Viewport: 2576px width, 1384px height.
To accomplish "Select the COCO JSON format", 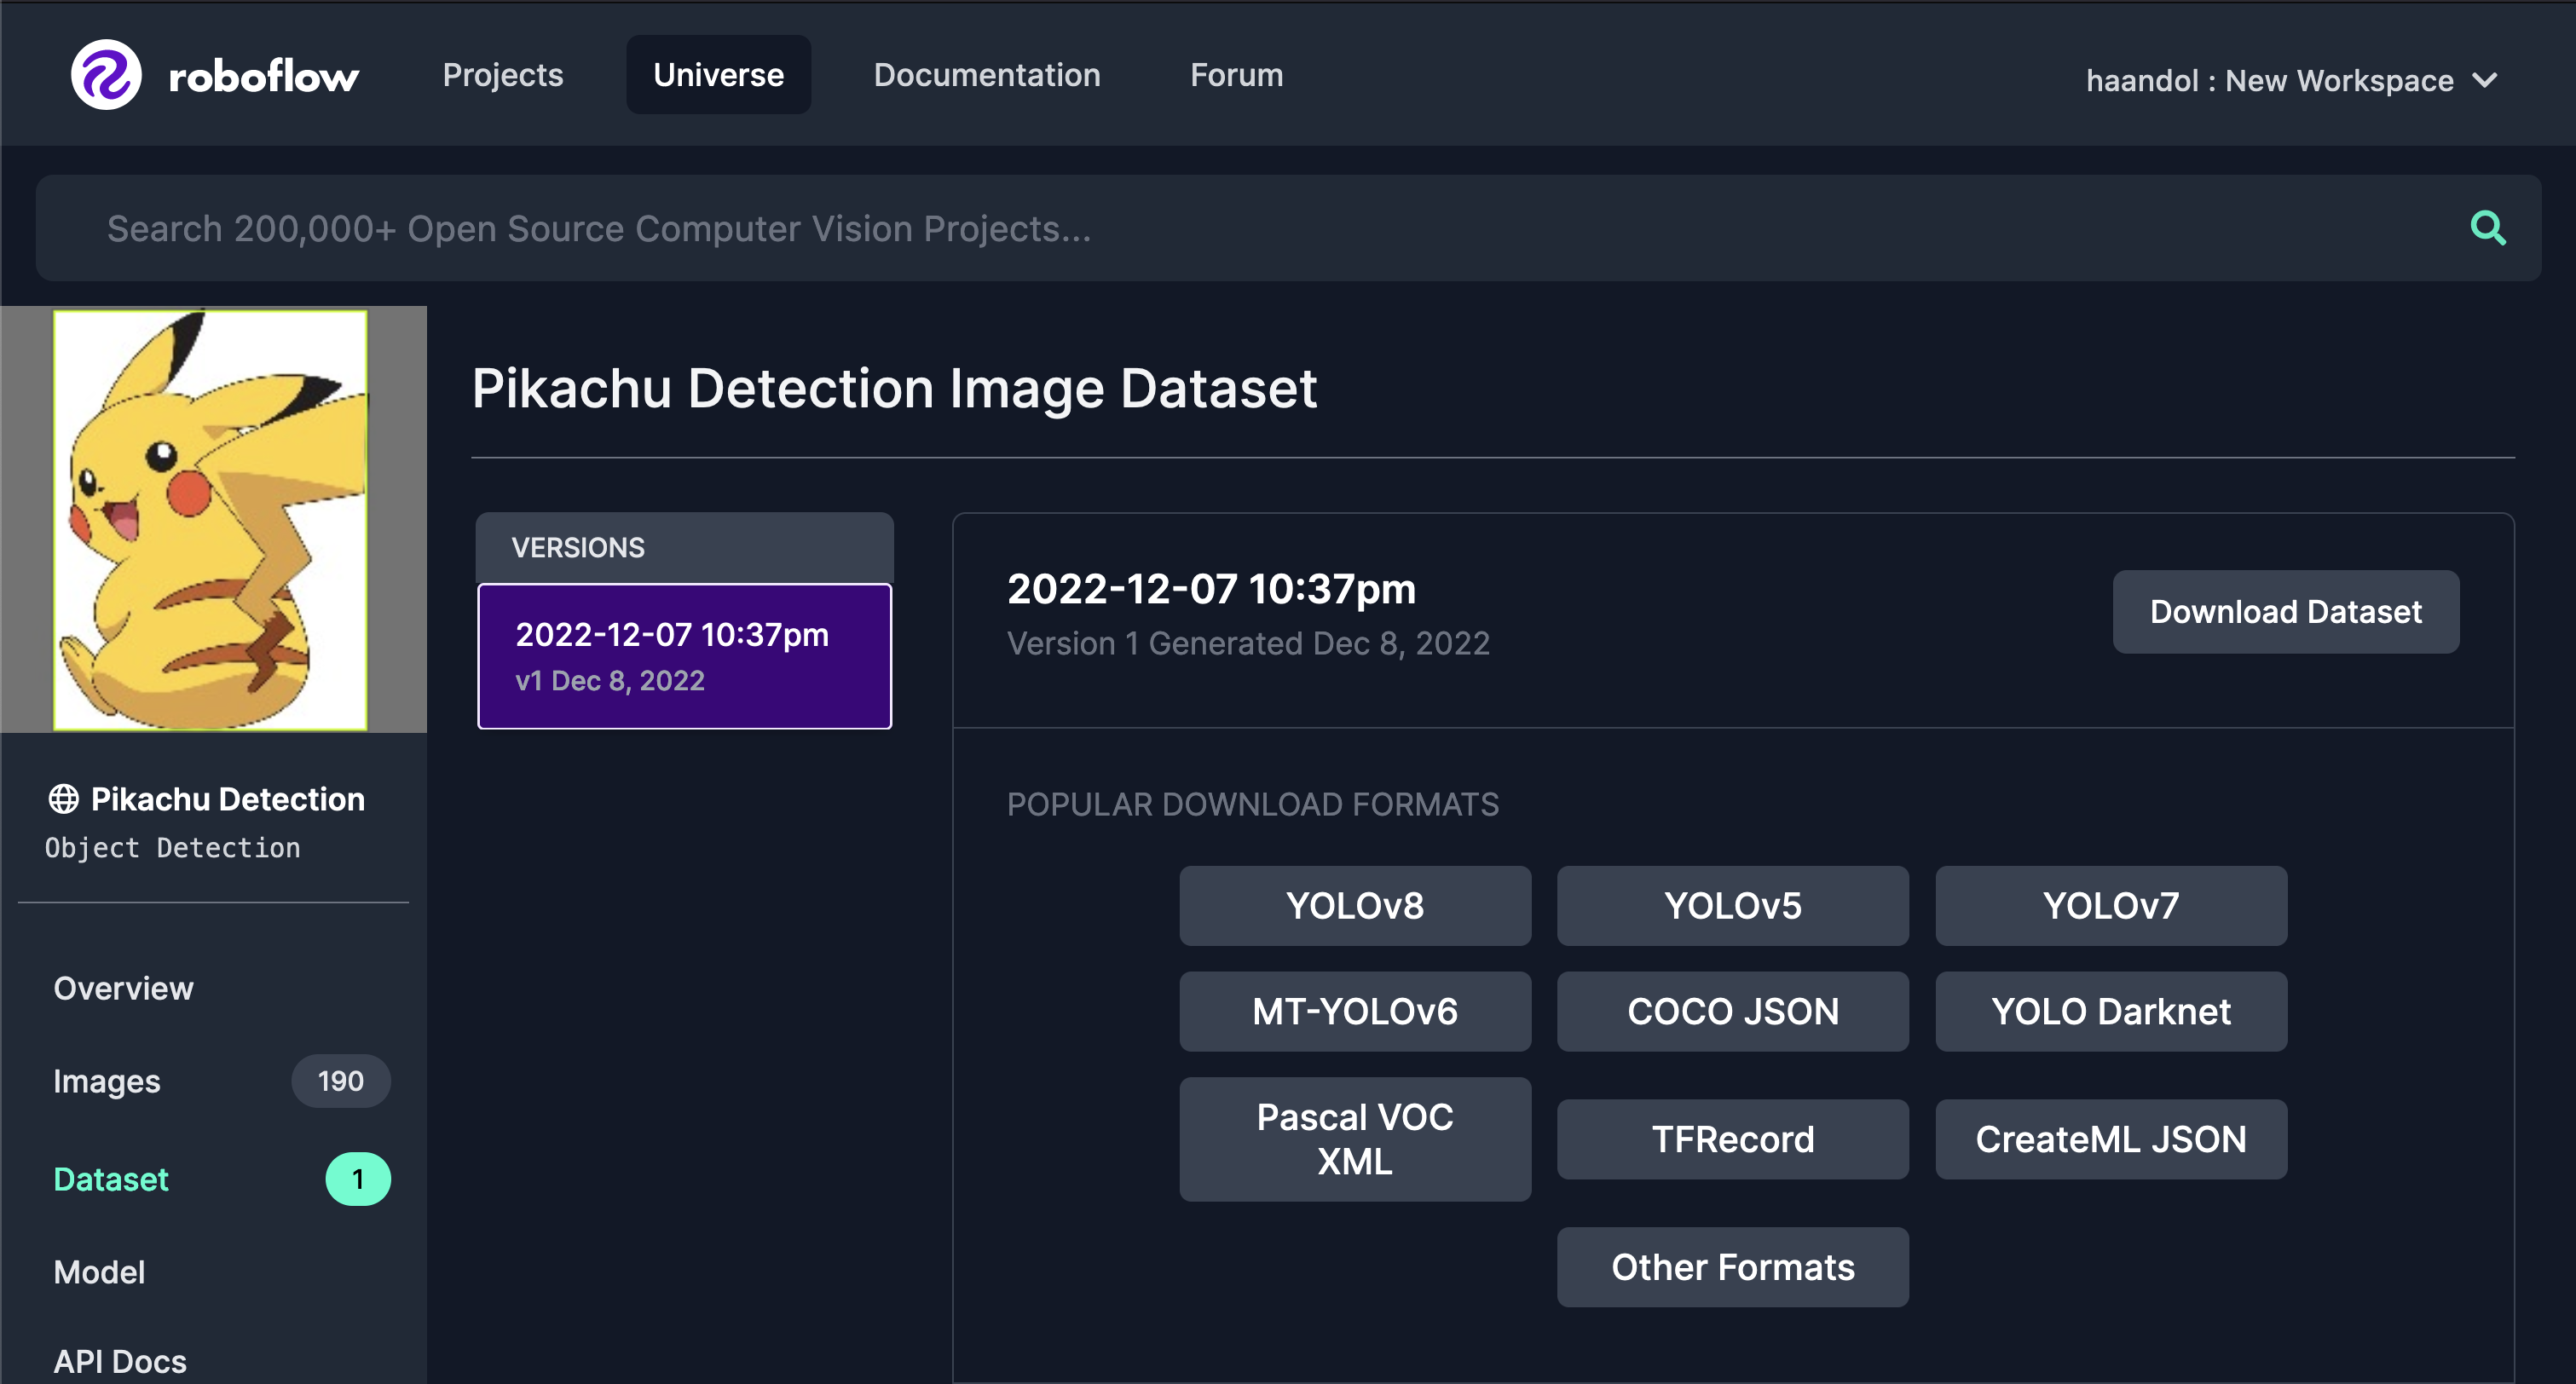I will [x=1732, y=1011].
